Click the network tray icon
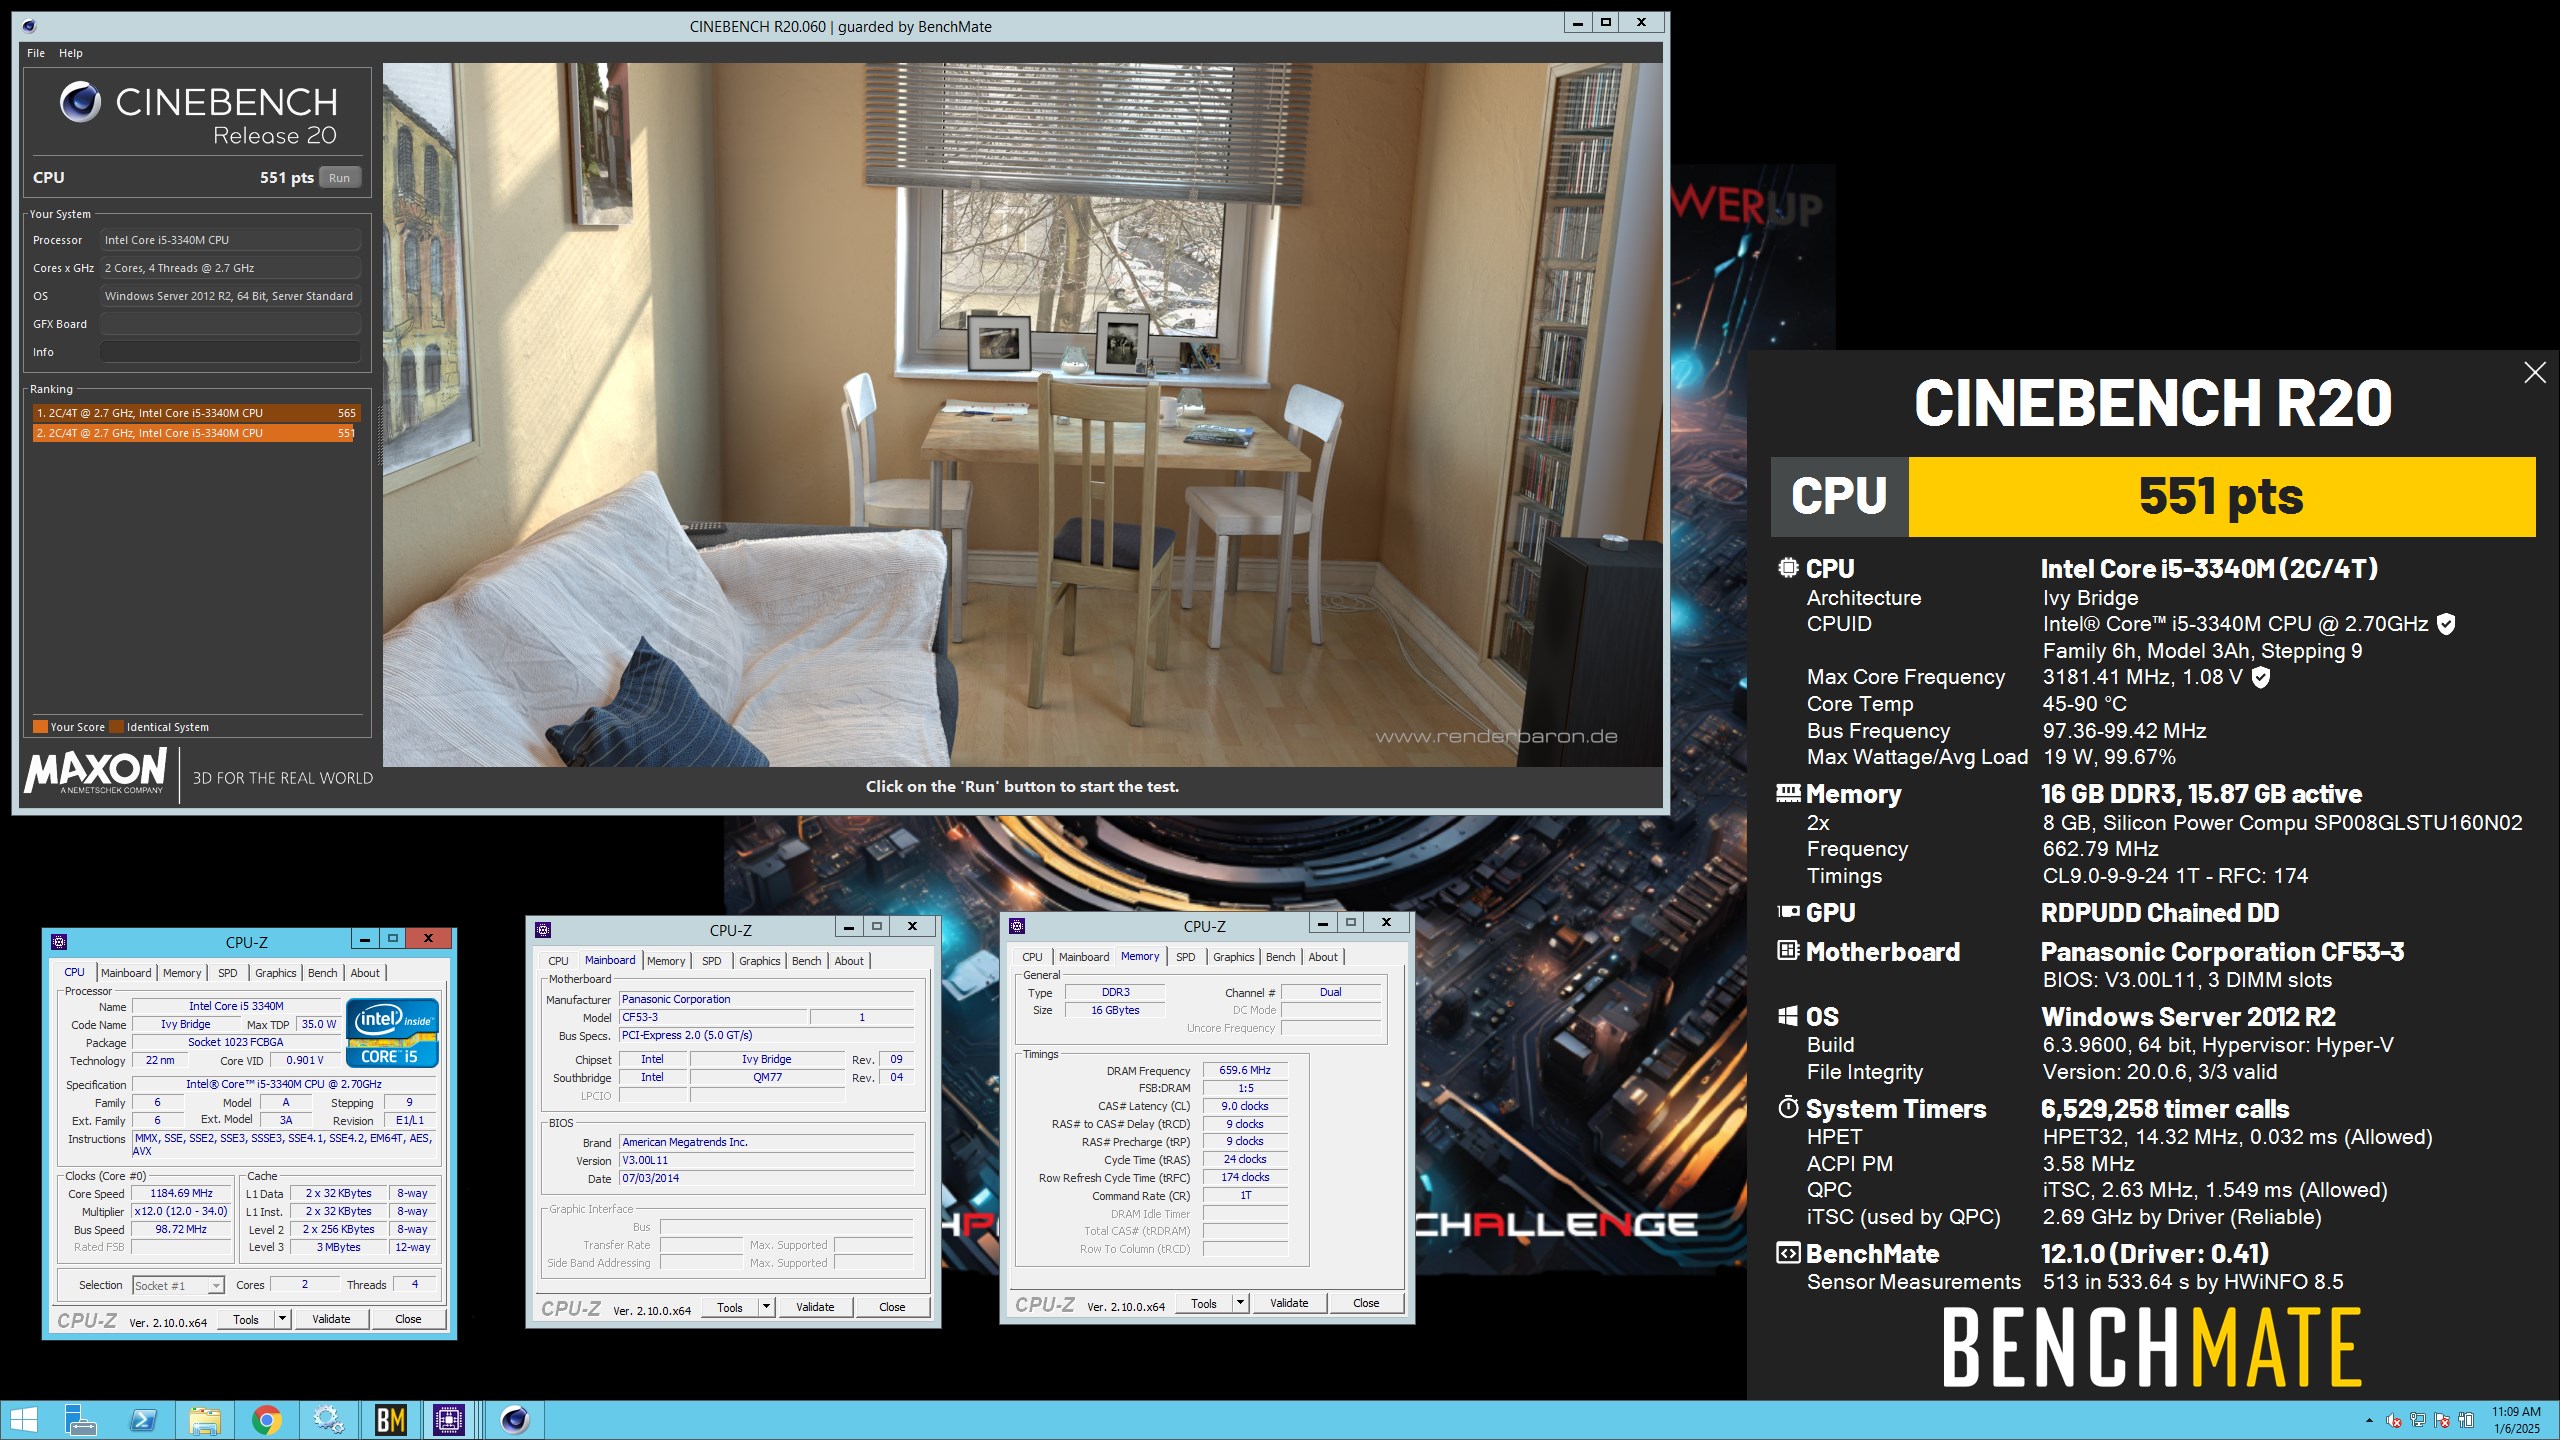2560x1440 pixels. tap(2418, 1421)
